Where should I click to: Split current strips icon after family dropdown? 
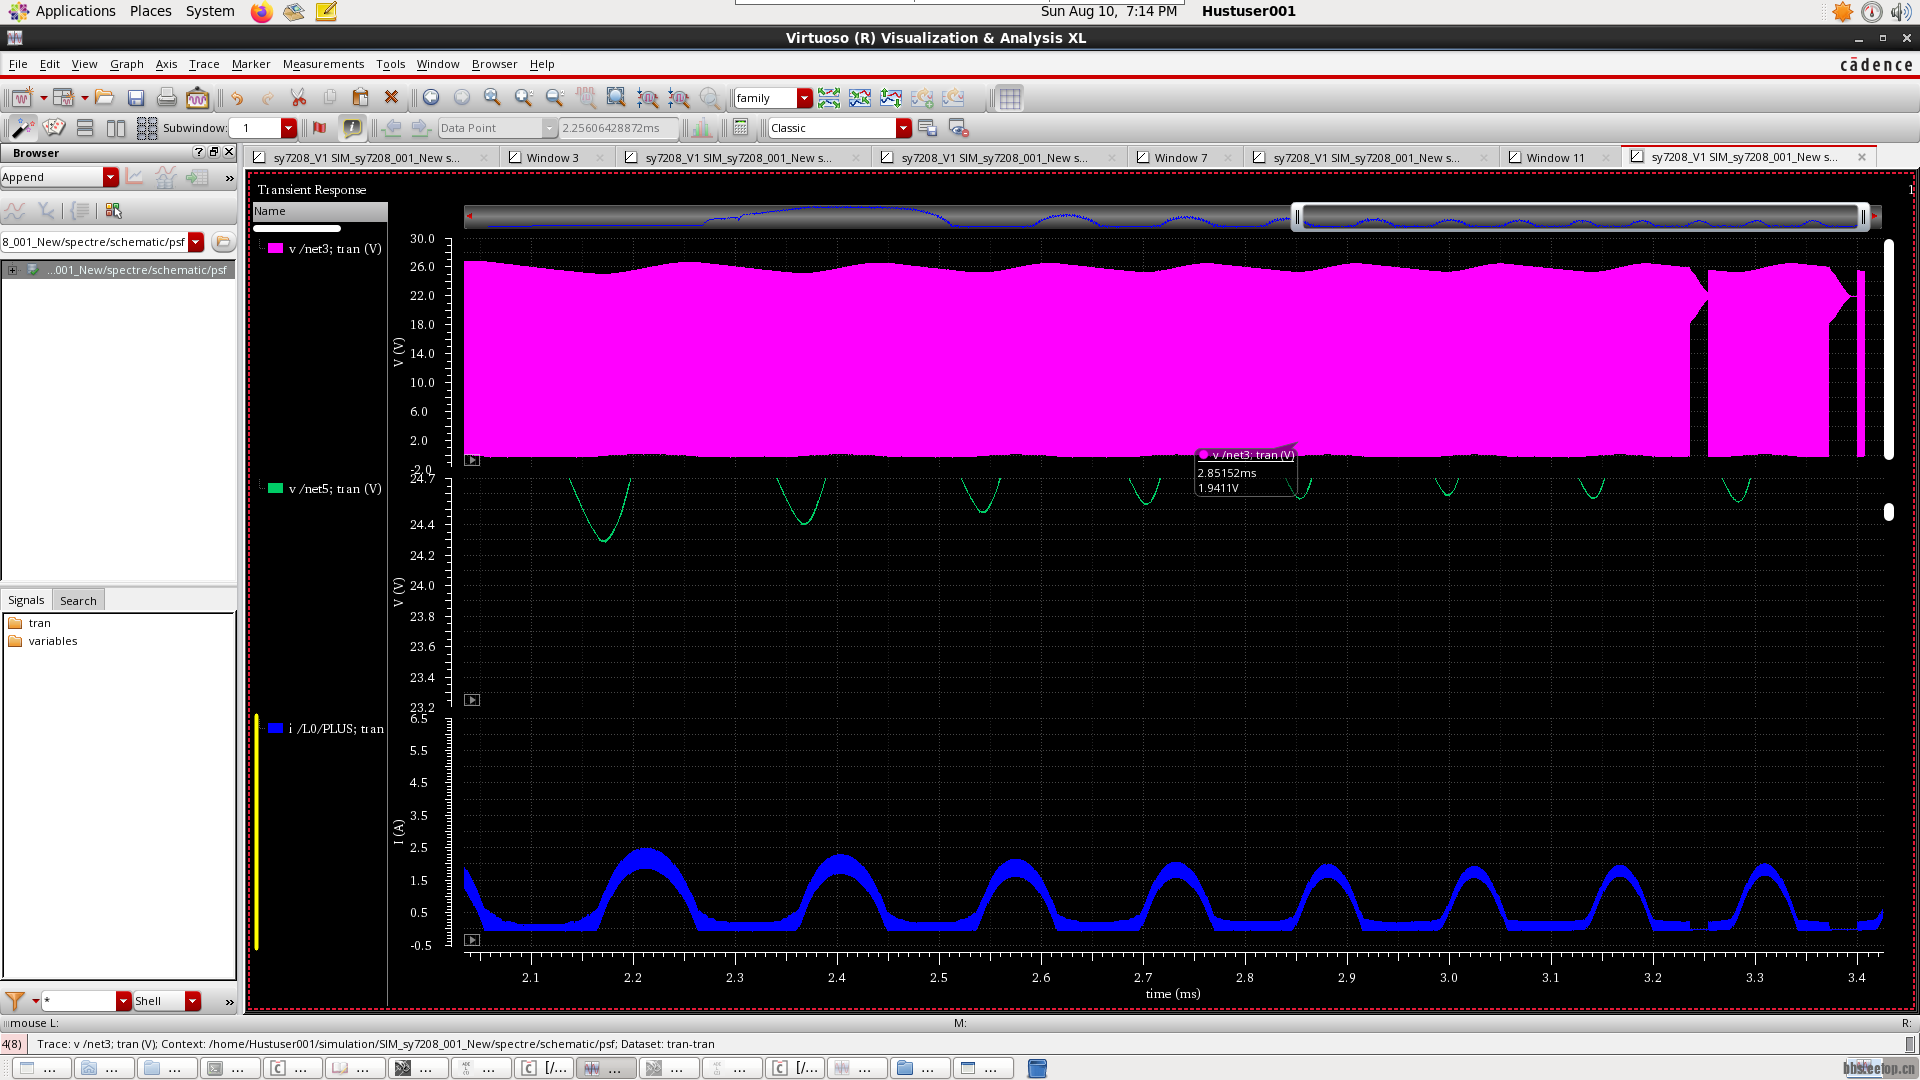[829, 98]
